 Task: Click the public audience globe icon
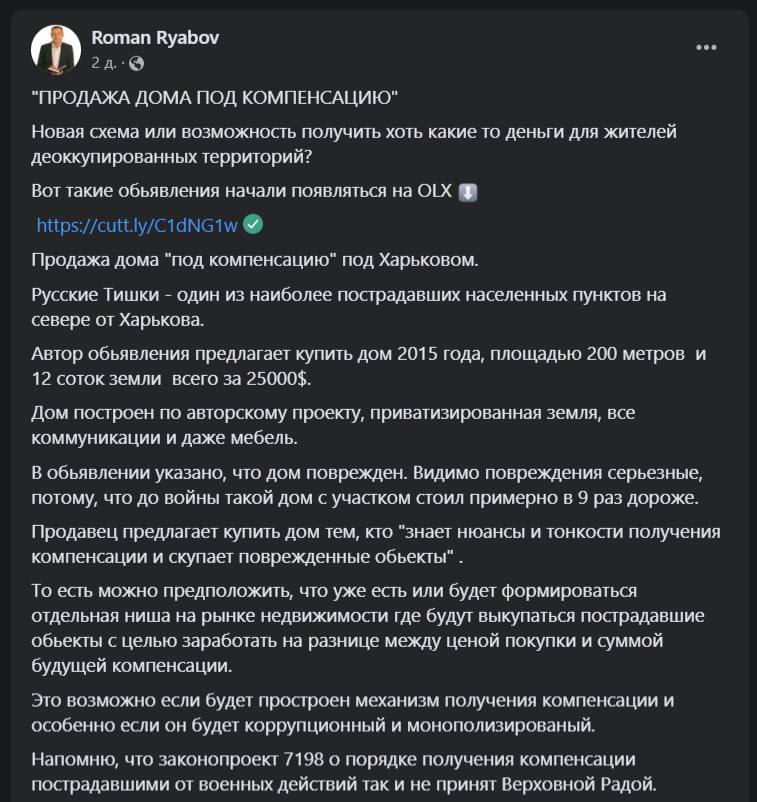point(136,62)
